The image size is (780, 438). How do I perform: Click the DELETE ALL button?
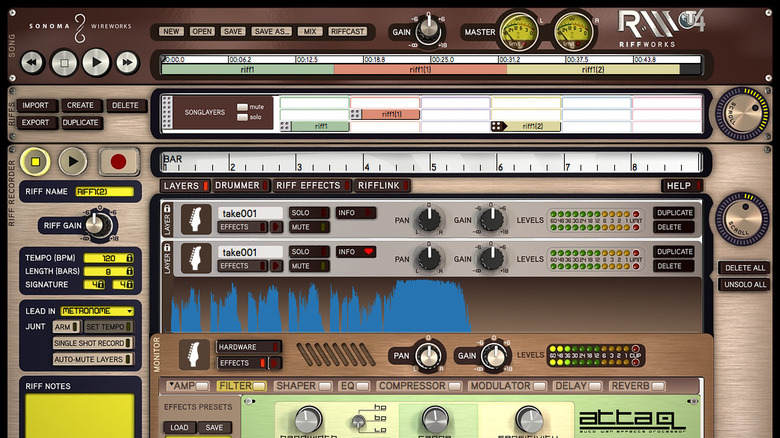(745, 268)
